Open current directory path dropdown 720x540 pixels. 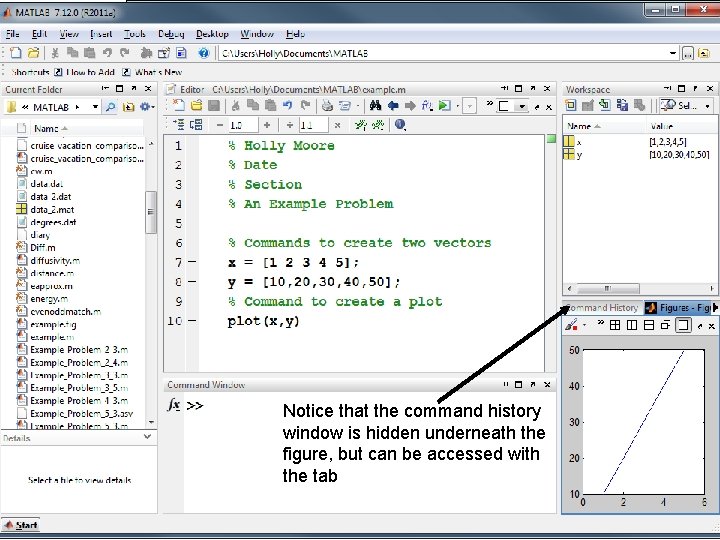coord(673,53)
